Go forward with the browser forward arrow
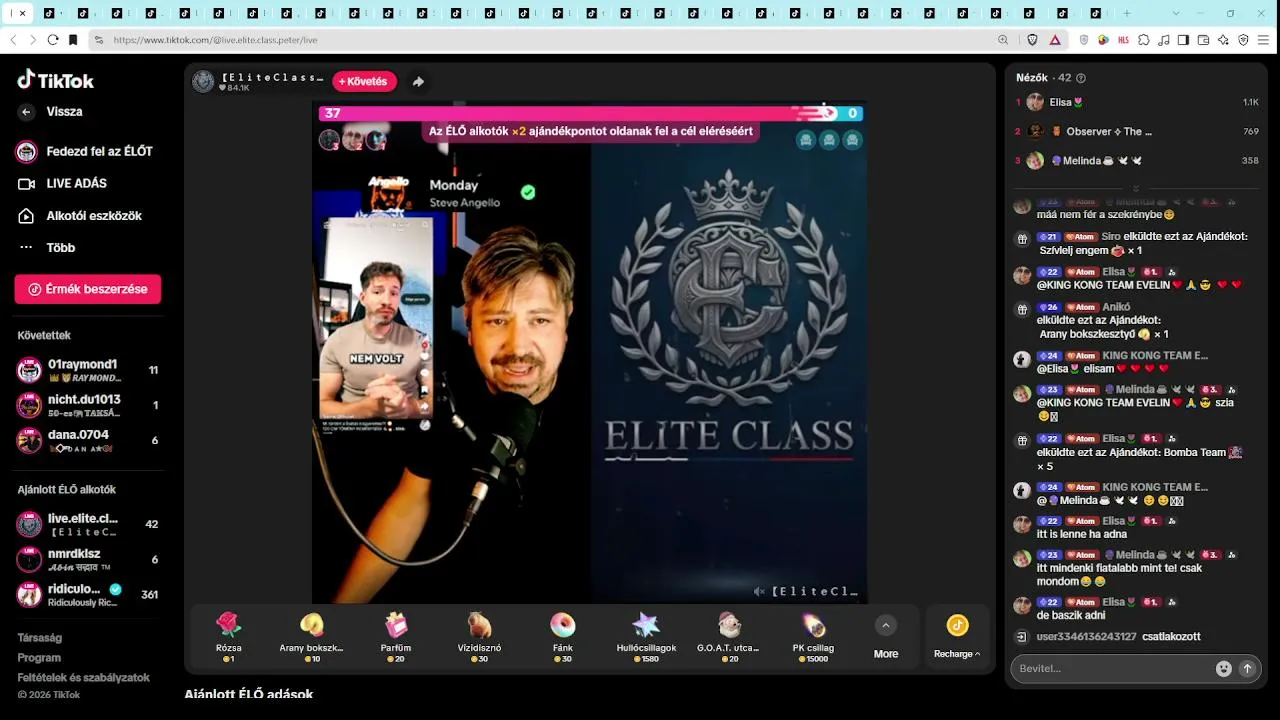 [x=33, y=40]
